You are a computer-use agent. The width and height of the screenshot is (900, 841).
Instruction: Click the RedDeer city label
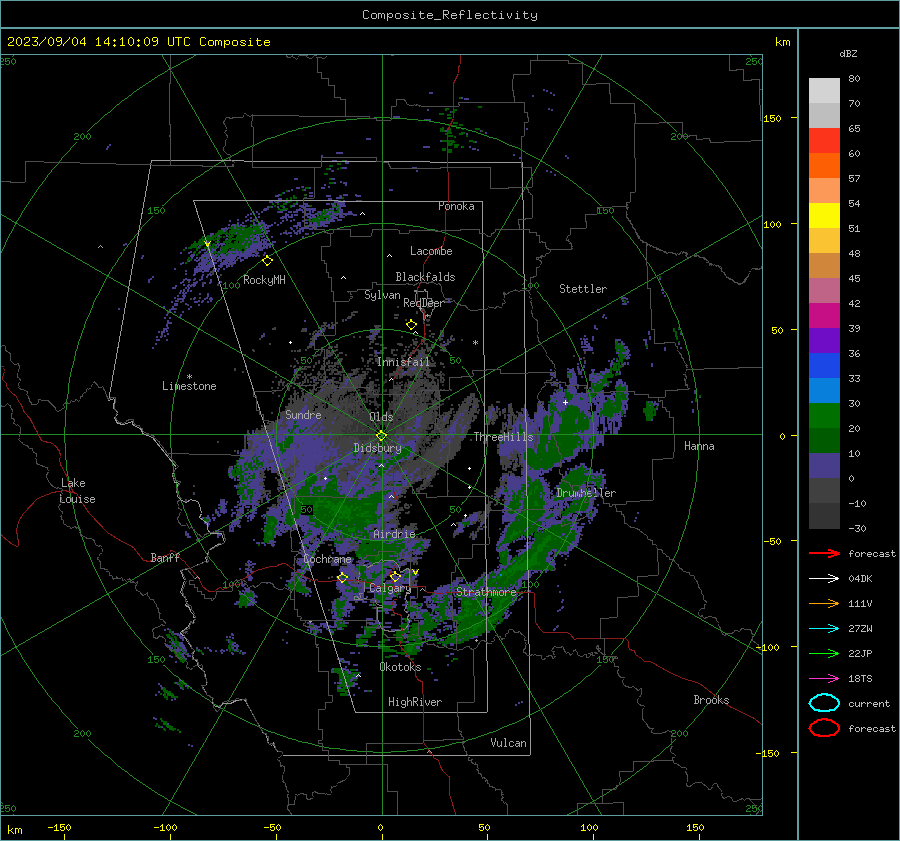[424, 303]
